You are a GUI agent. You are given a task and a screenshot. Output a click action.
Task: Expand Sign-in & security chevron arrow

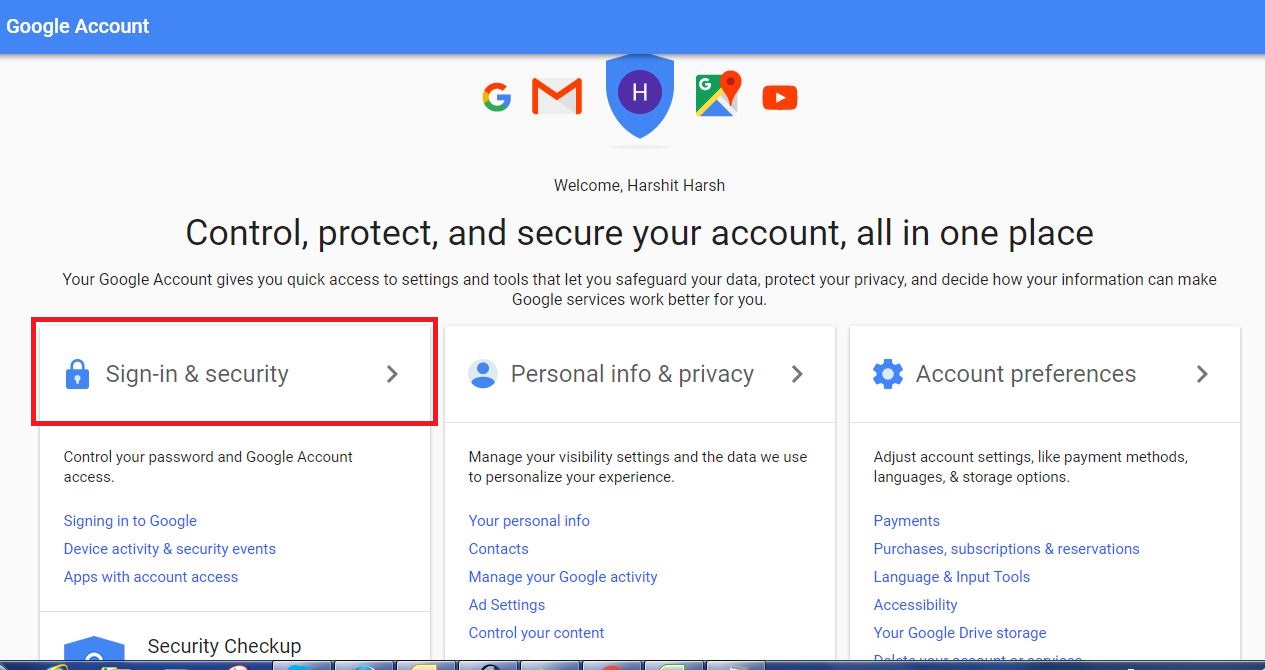tap(393, 374)
